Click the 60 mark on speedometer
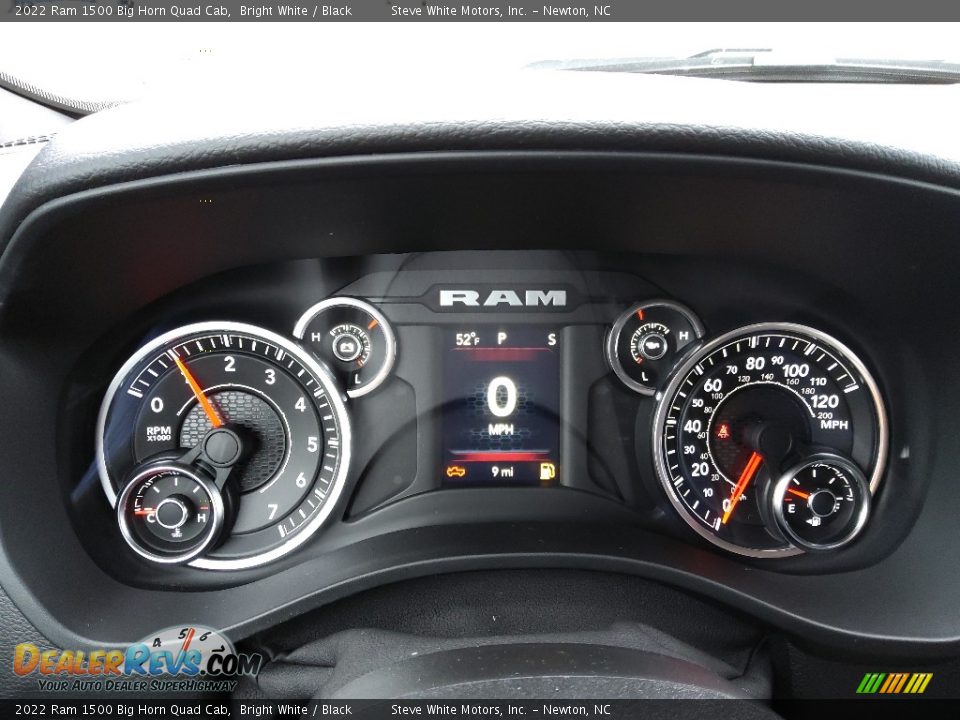Viewport: 960px width, 720px height. [x=712, y=385]
